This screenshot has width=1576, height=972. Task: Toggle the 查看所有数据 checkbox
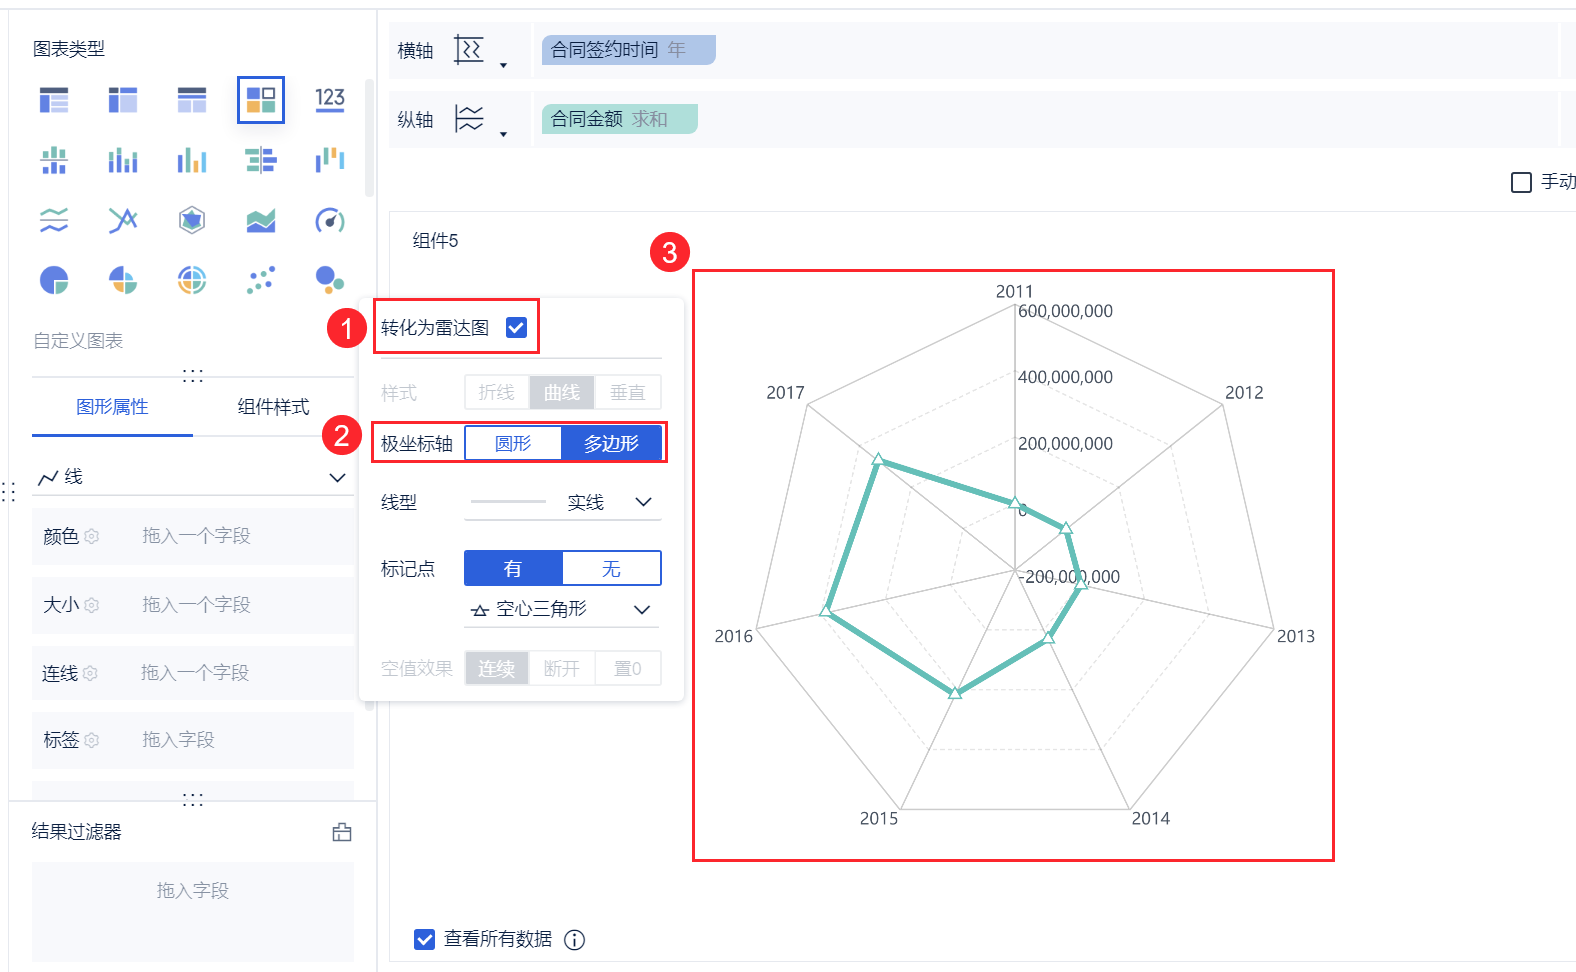click(x=425, y=939)
